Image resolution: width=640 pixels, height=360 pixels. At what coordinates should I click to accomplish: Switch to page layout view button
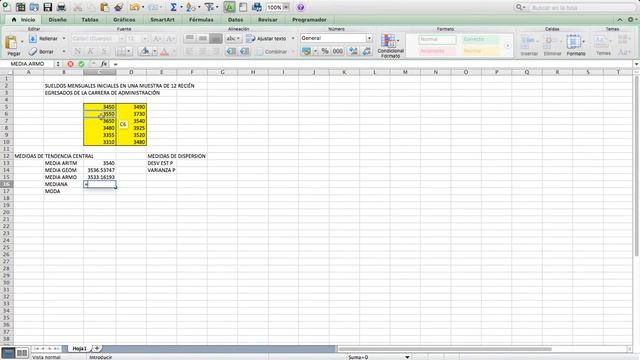[22, 353]
